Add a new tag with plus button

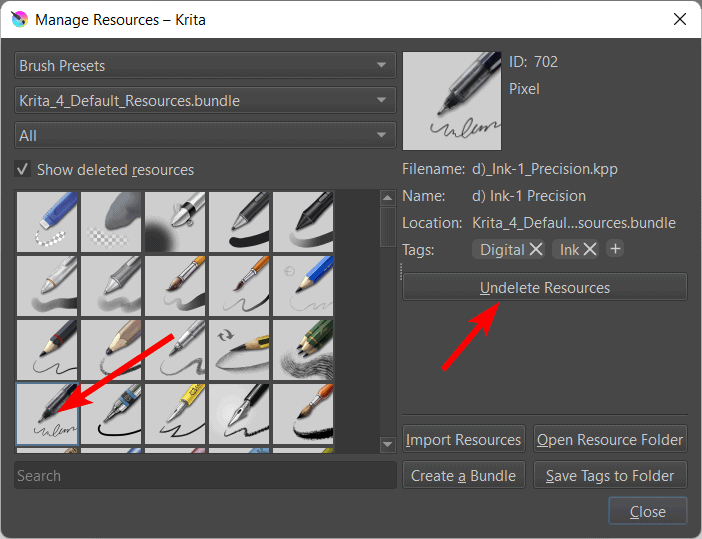pyautogui.click(x=616, y=249)
